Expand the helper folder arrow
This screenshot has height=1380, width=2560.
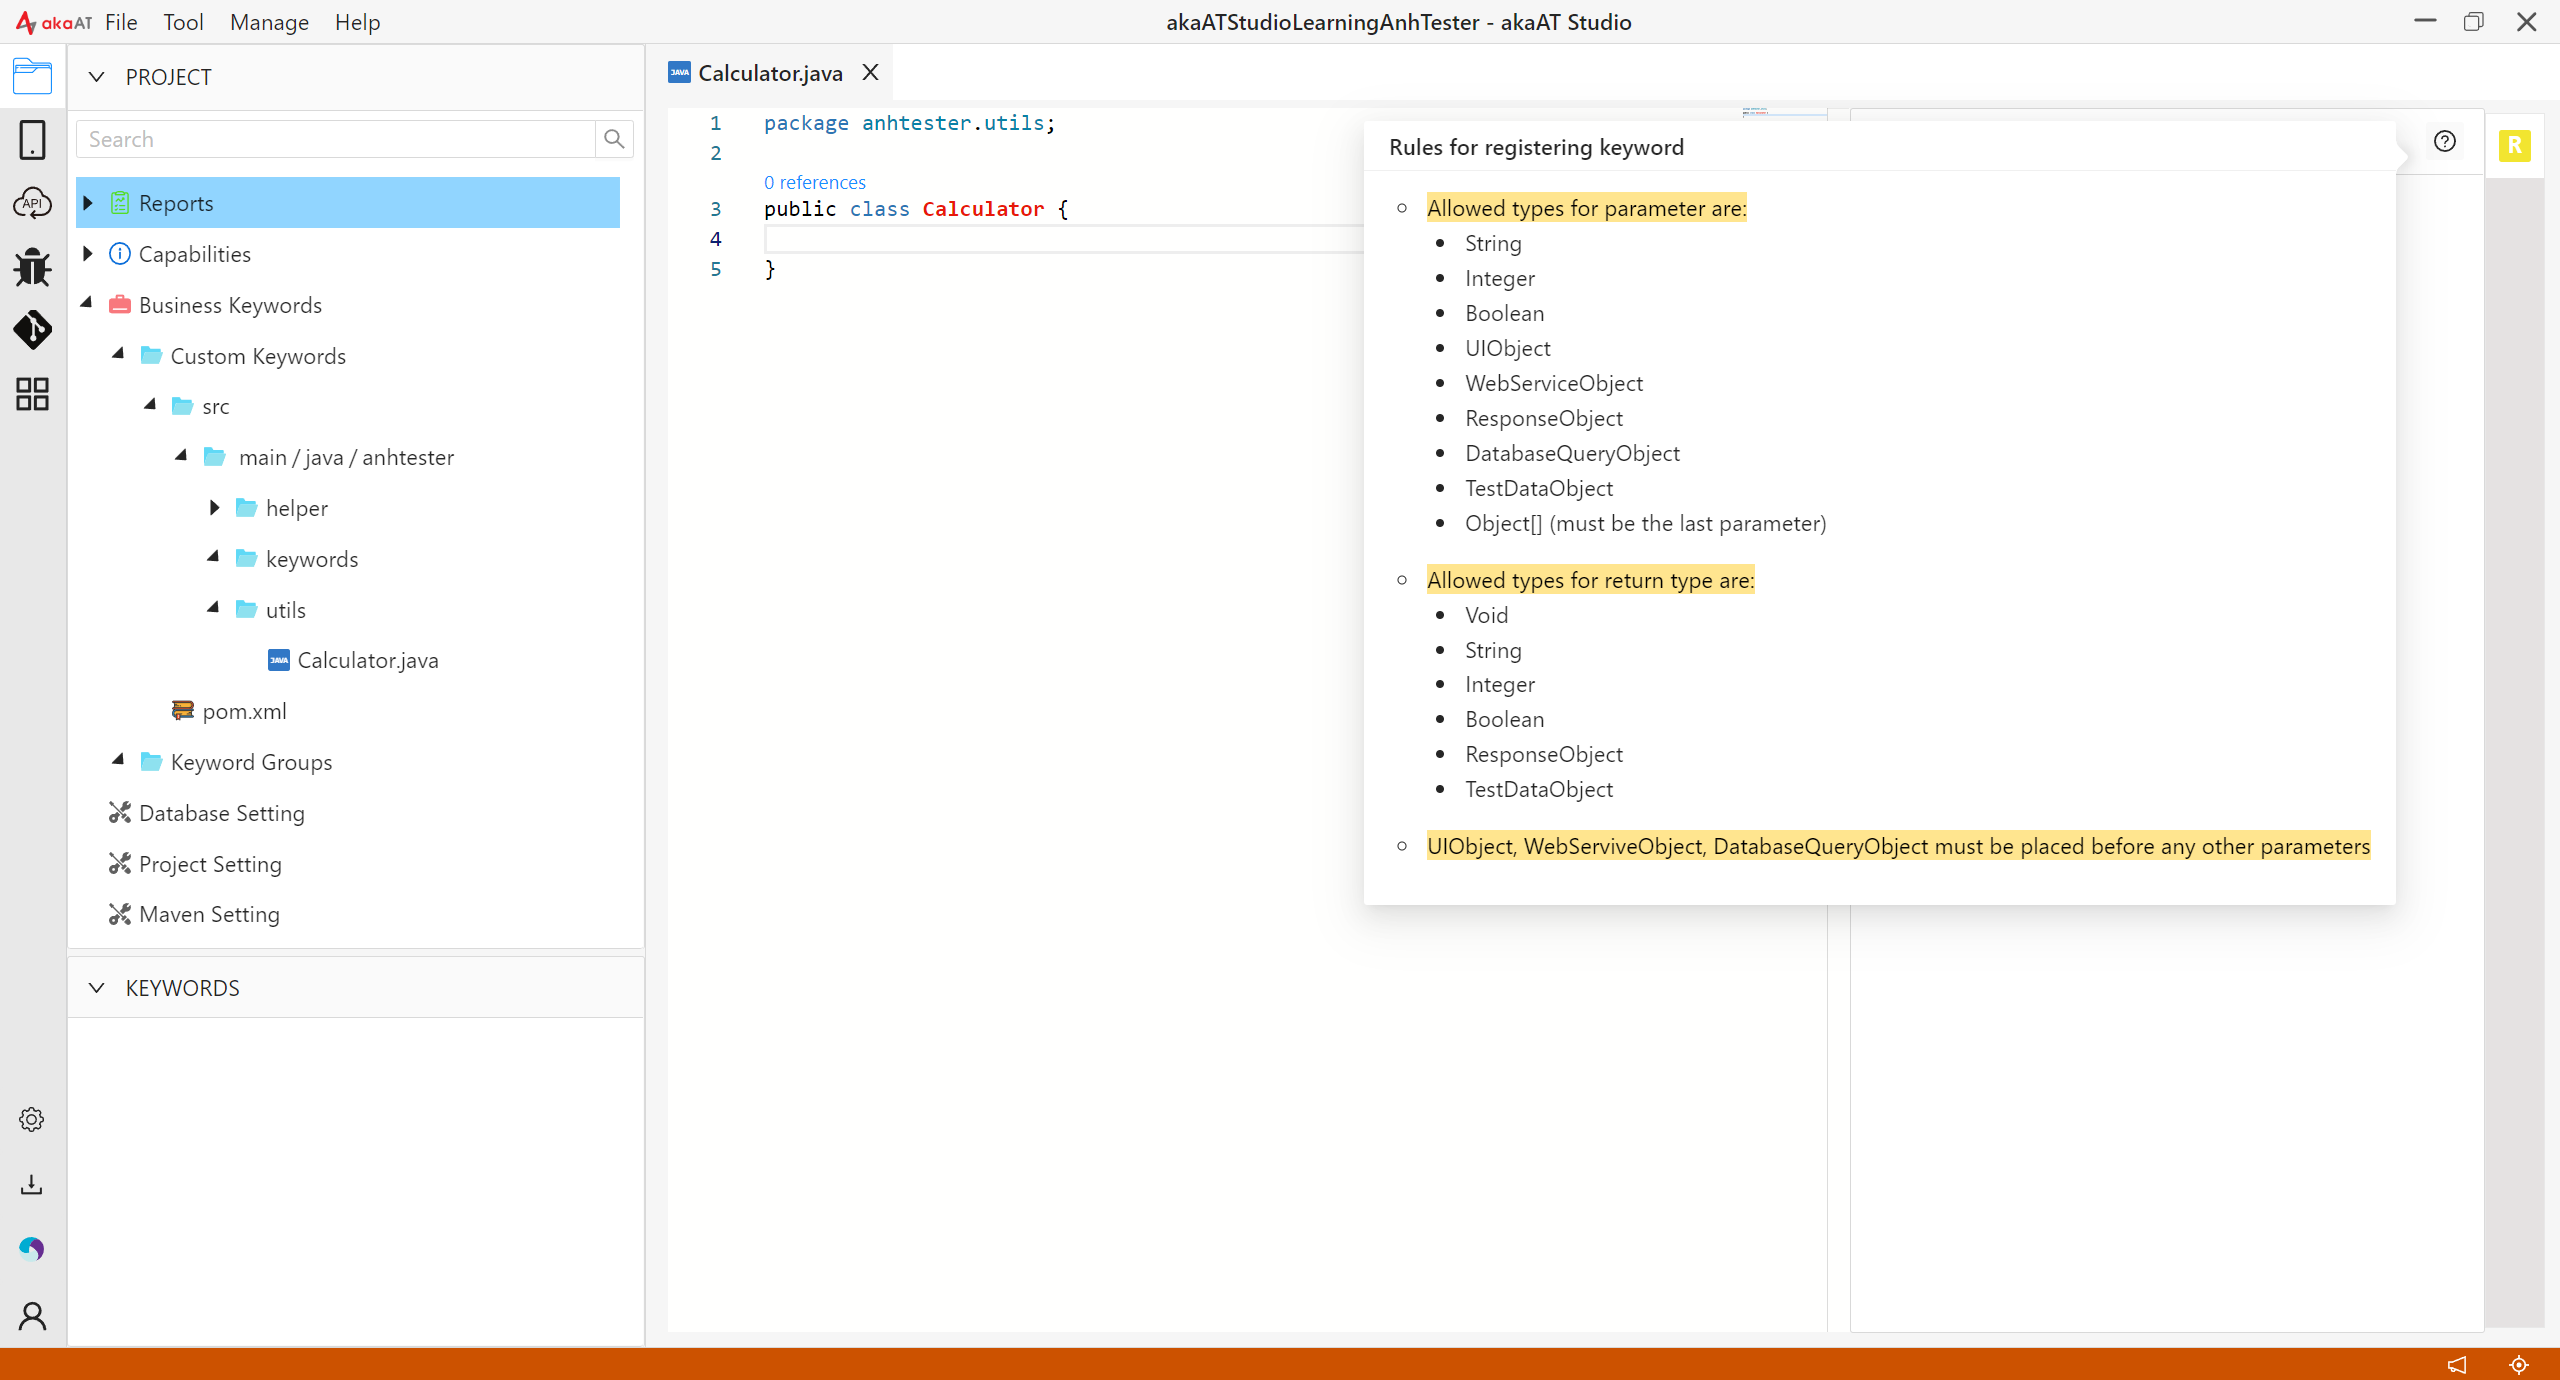point(214,508)
